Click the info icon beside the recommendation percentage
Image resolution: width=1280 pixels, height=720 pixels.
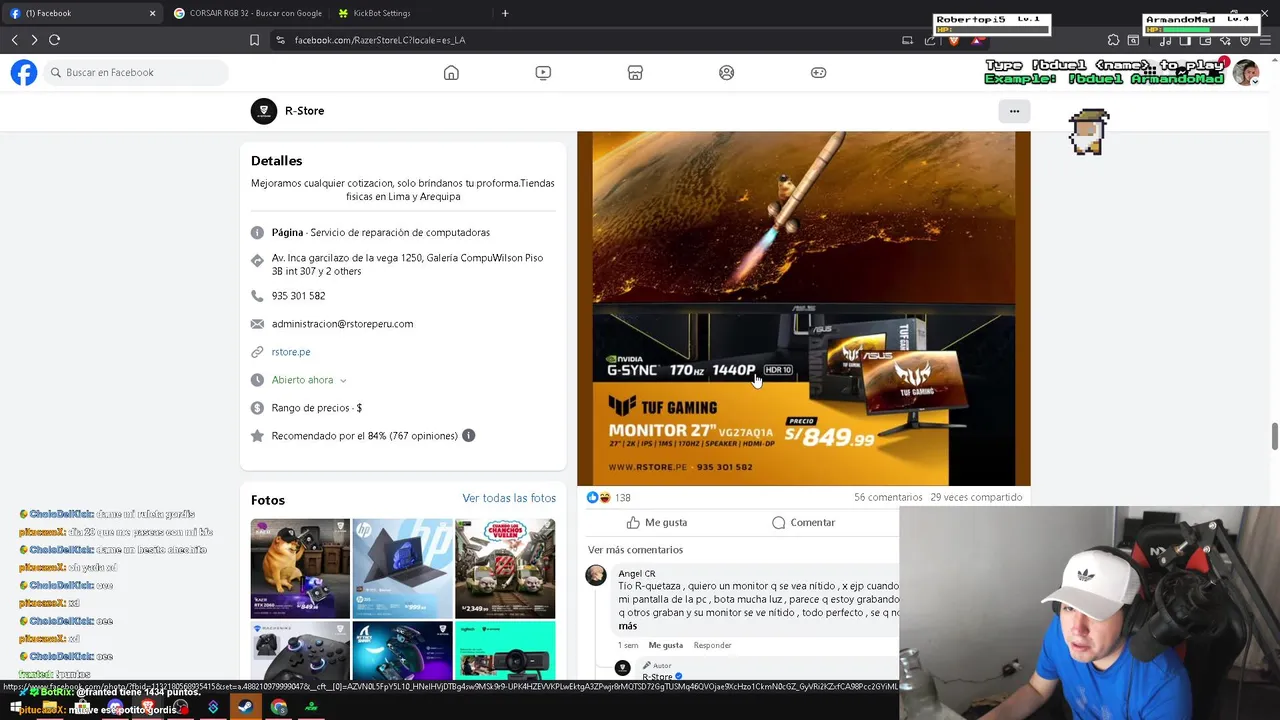468,435
